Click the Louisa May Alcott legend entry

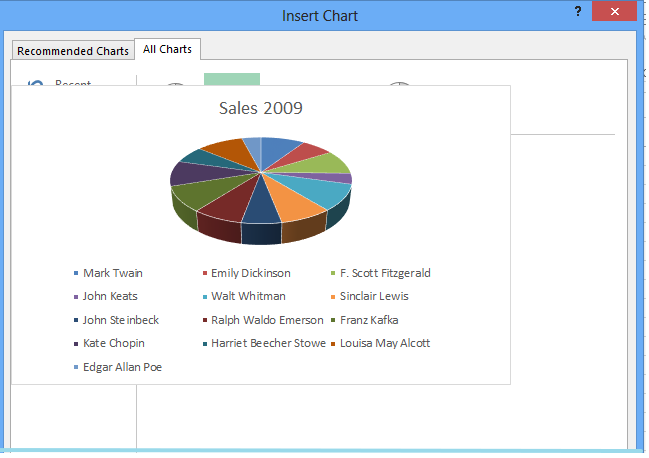click(x=384, y=343)
